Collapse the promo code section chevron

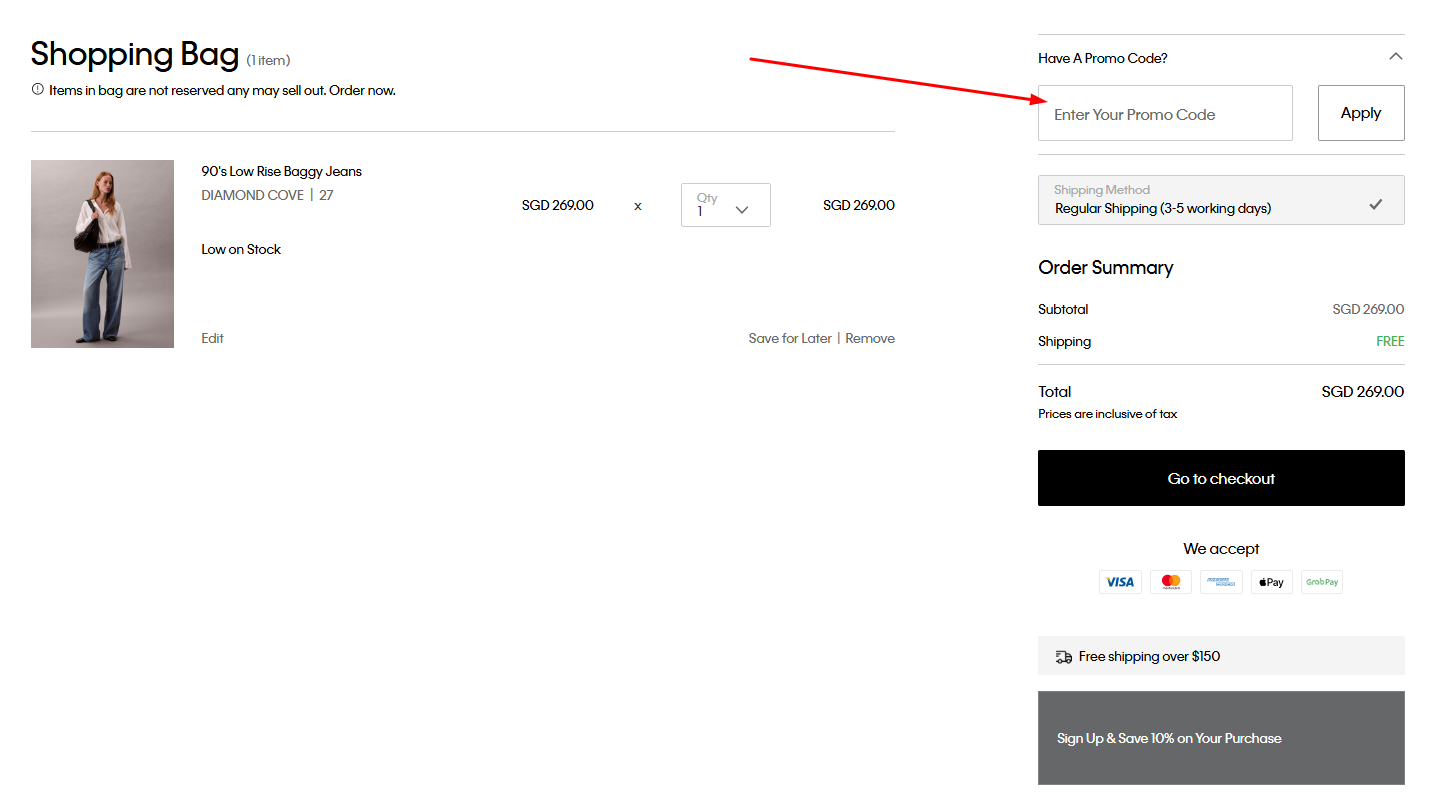pyautogui.click(x=1396, y=57)
